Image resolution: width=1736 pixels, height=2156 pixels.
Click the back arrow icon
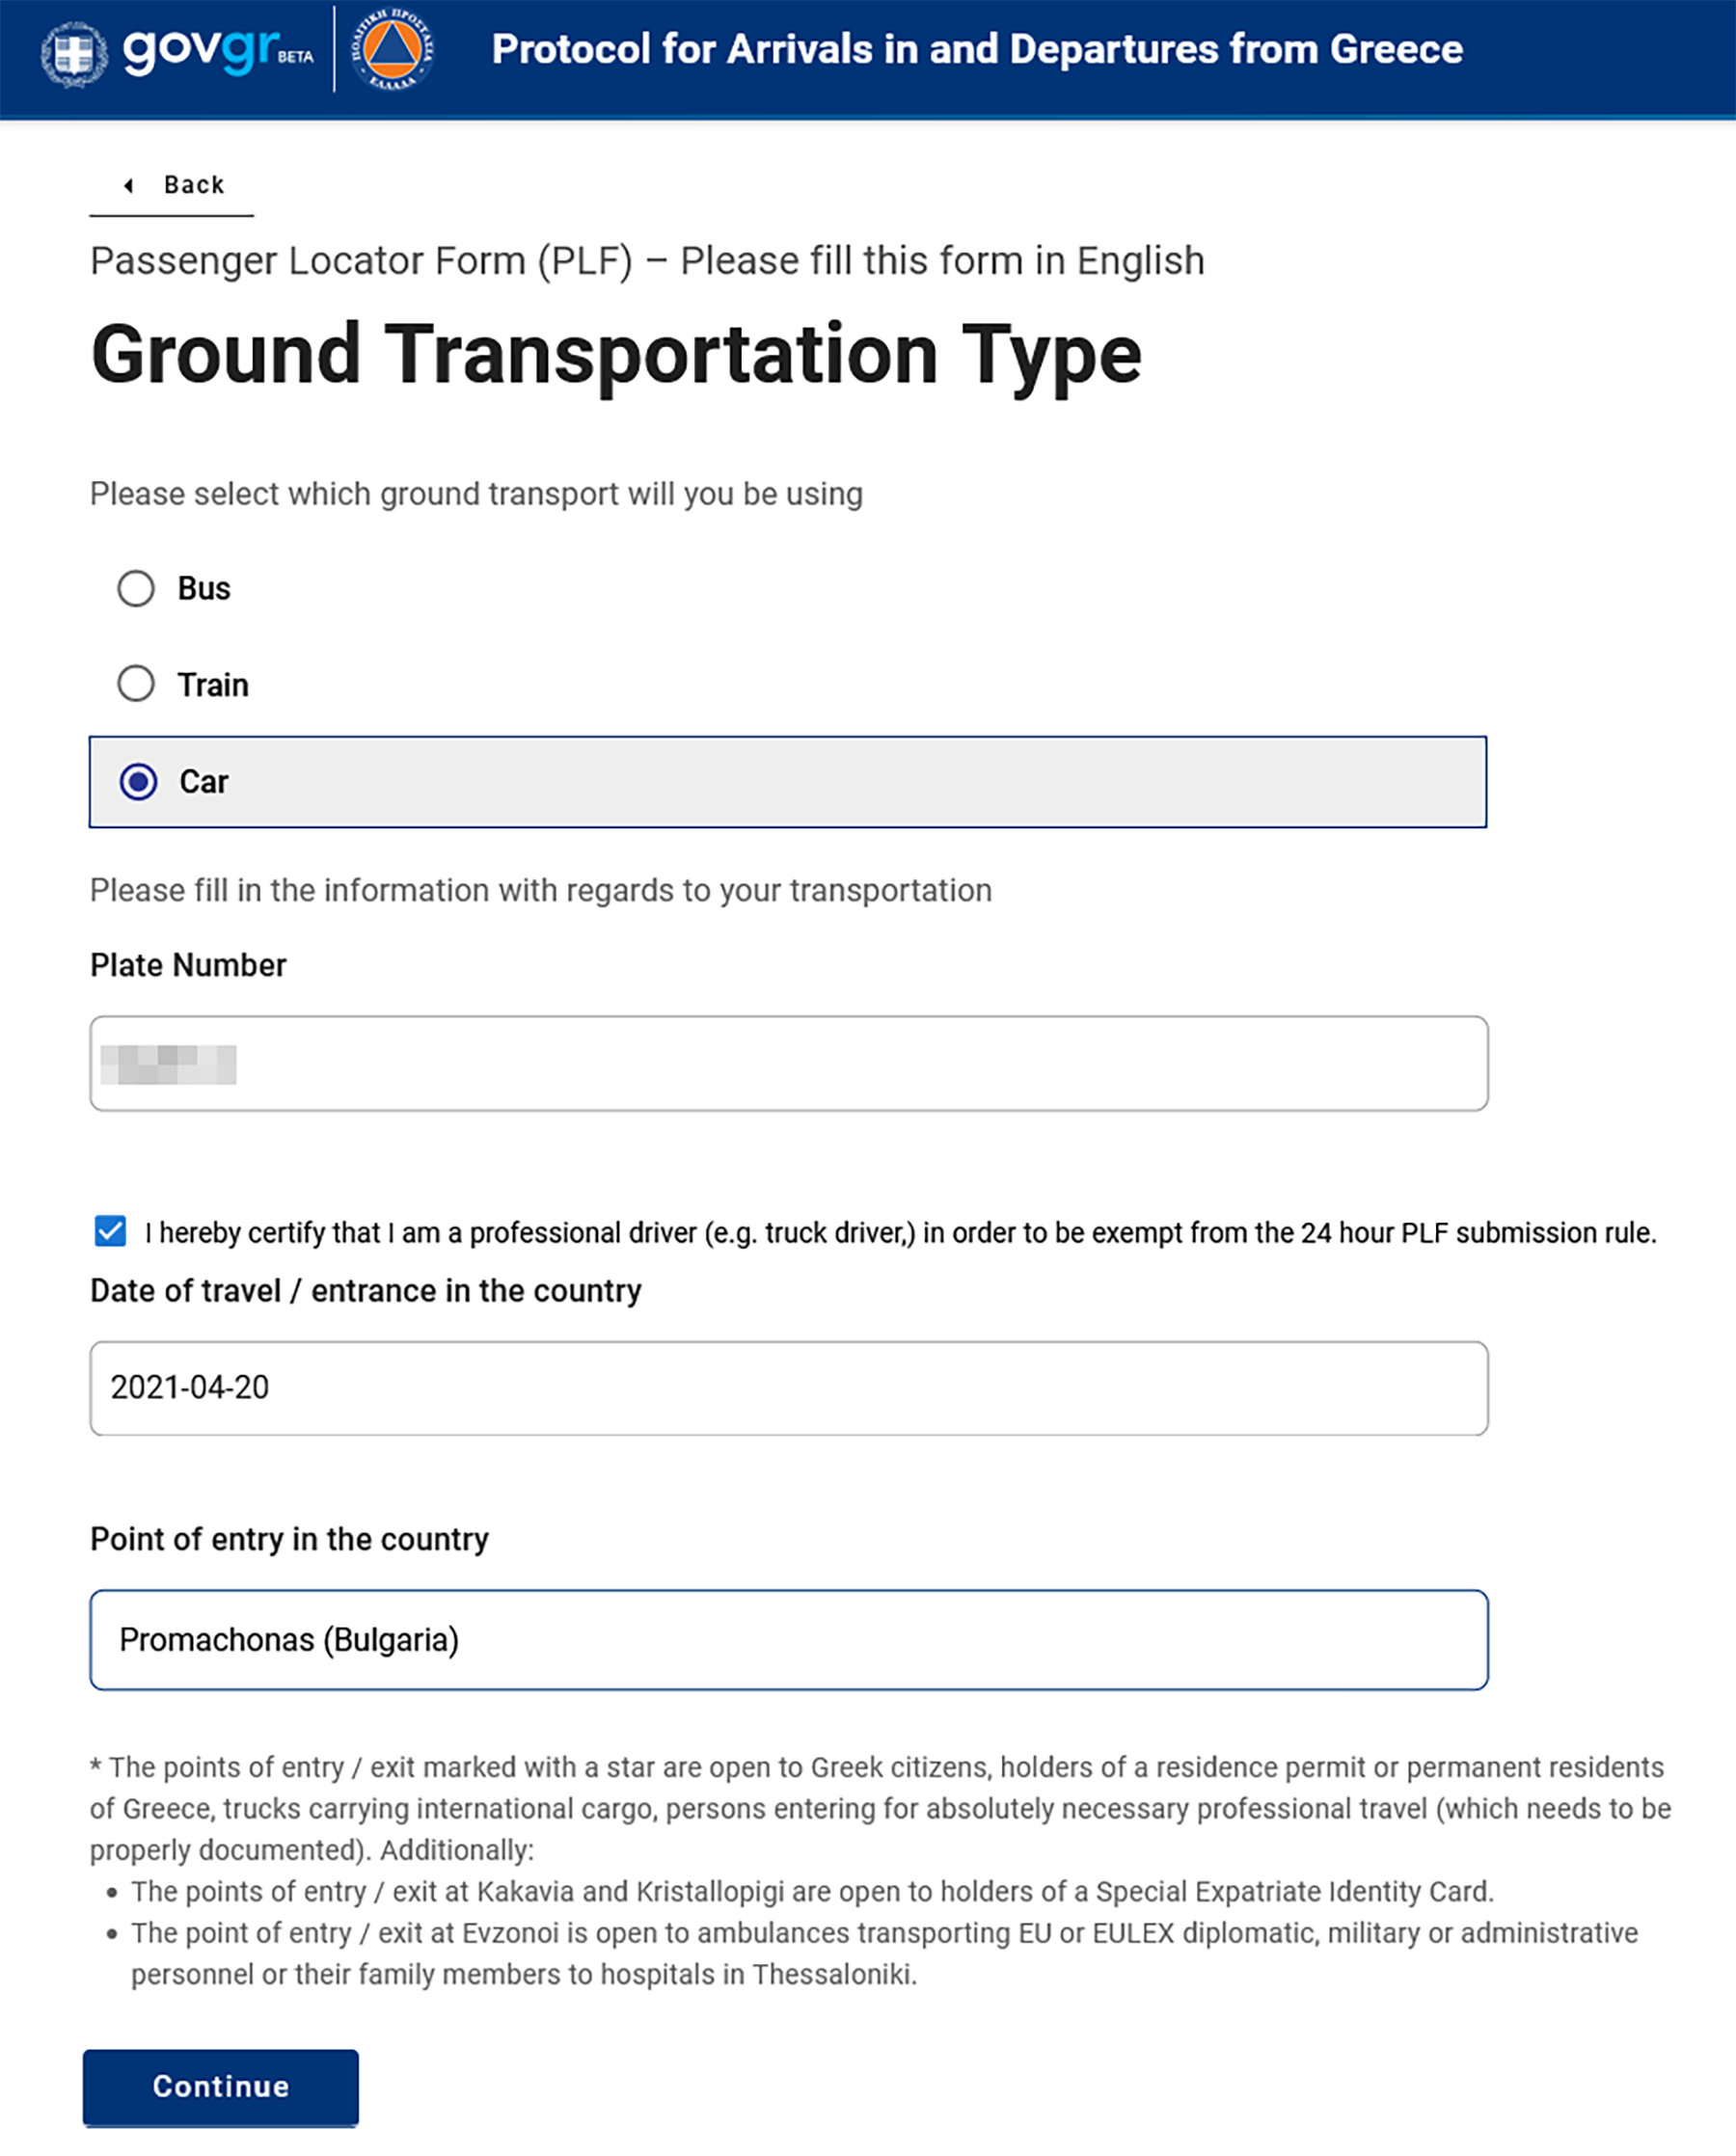coord(128,185)
